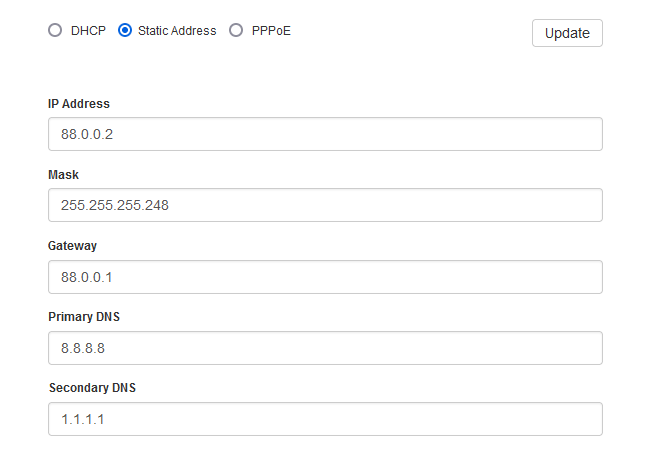Click the "Secondary DNS" field label

pos(92,387)
